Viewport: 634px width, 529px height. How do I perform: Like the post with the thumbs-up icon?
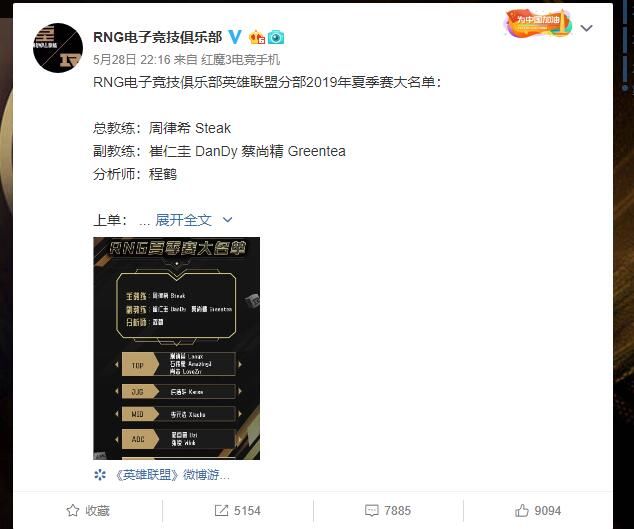point(522,510)
